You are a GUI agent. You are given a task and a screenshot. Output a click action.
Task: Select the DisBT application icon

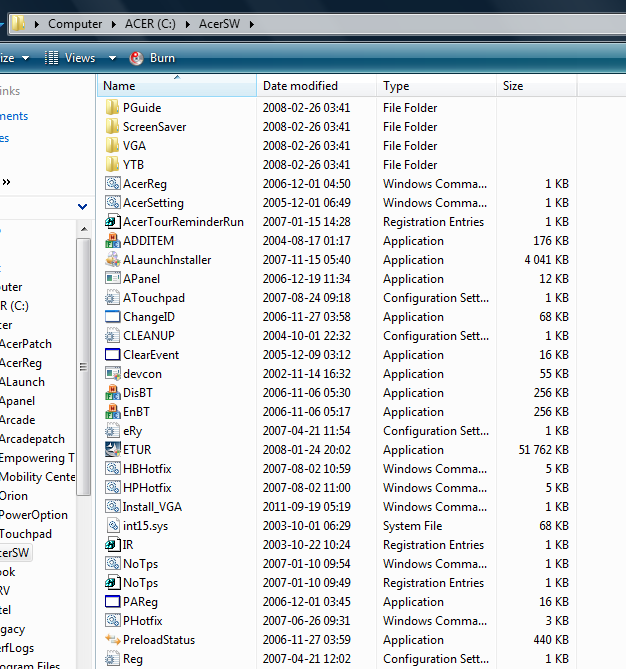click(113, 393)
